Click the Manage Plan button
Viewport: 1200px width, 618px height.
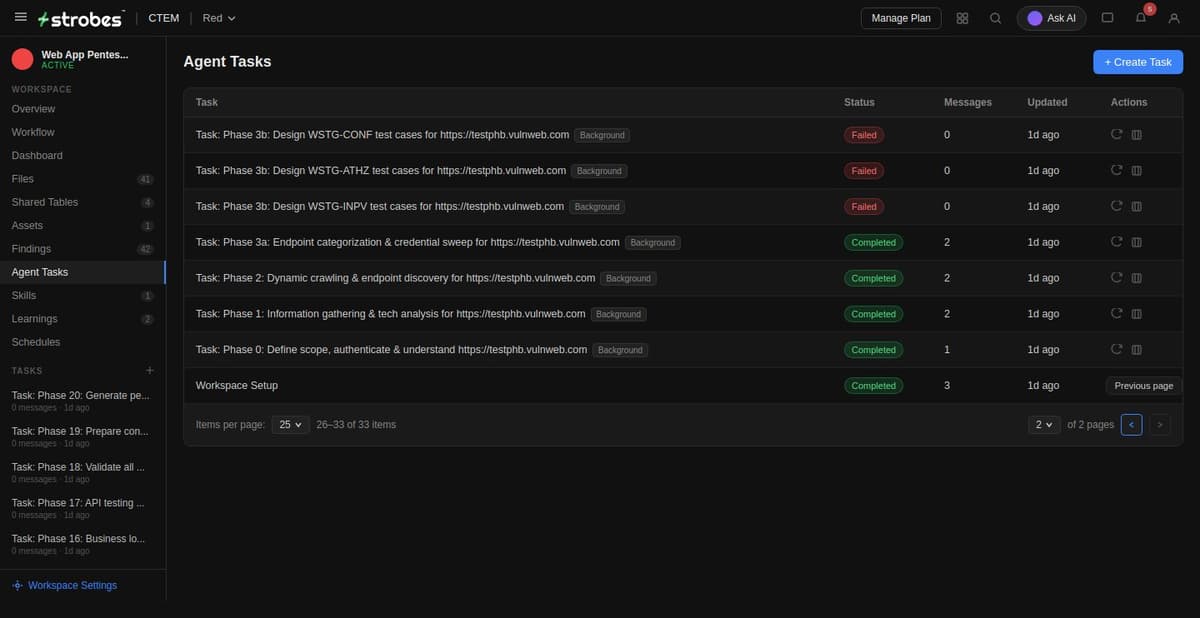pyautogui.click(x=901, y=18)
